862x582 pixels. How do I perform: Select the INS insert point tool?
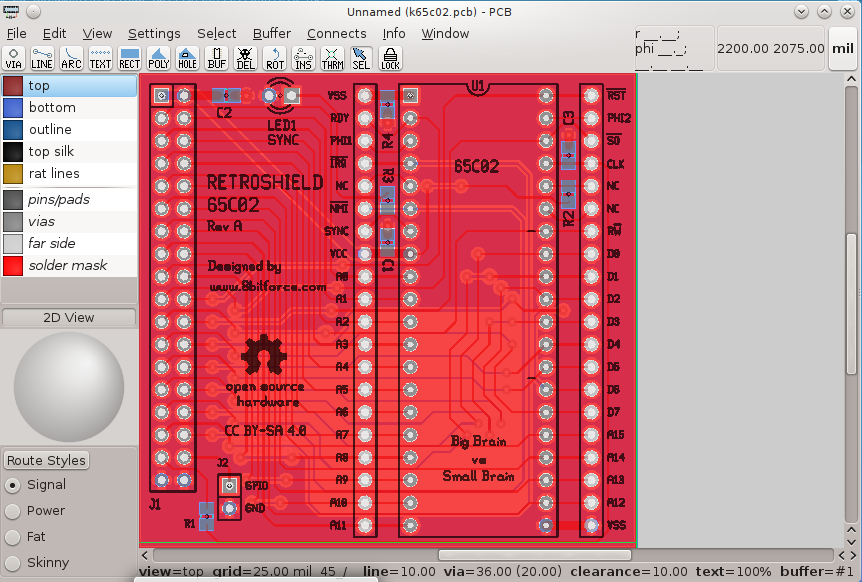(x=303, y=58)
